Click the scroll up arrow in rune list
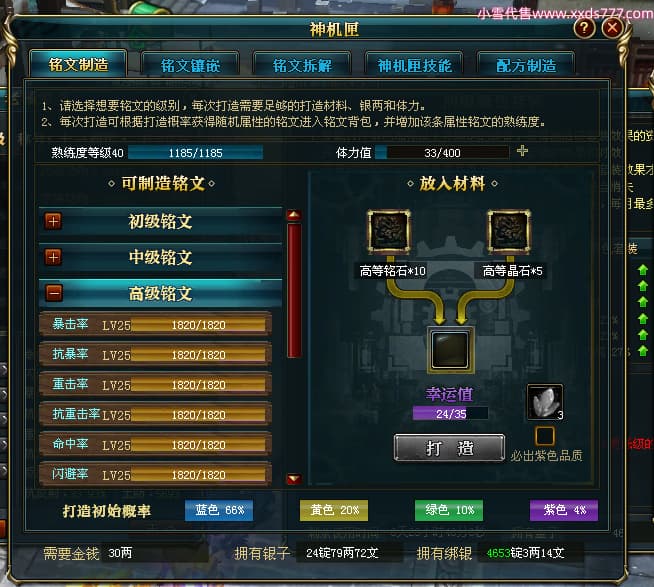This screenshot has height=587, width=654. click(x=294, y=215)
